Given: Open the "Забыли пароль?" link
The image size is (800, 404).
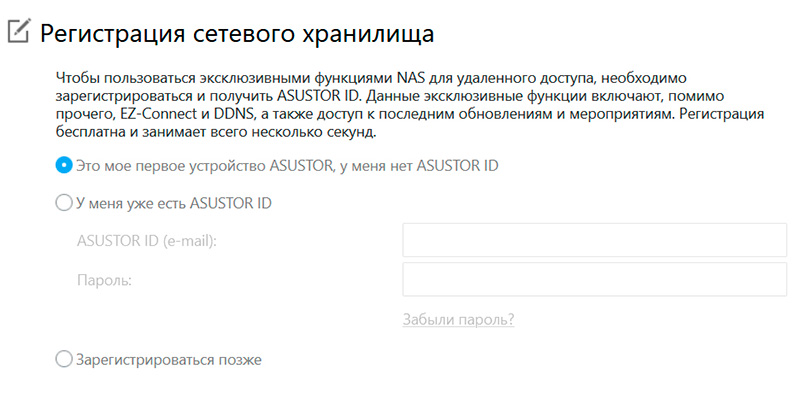Looking at the screenshot, I should (x=458, y=320).
